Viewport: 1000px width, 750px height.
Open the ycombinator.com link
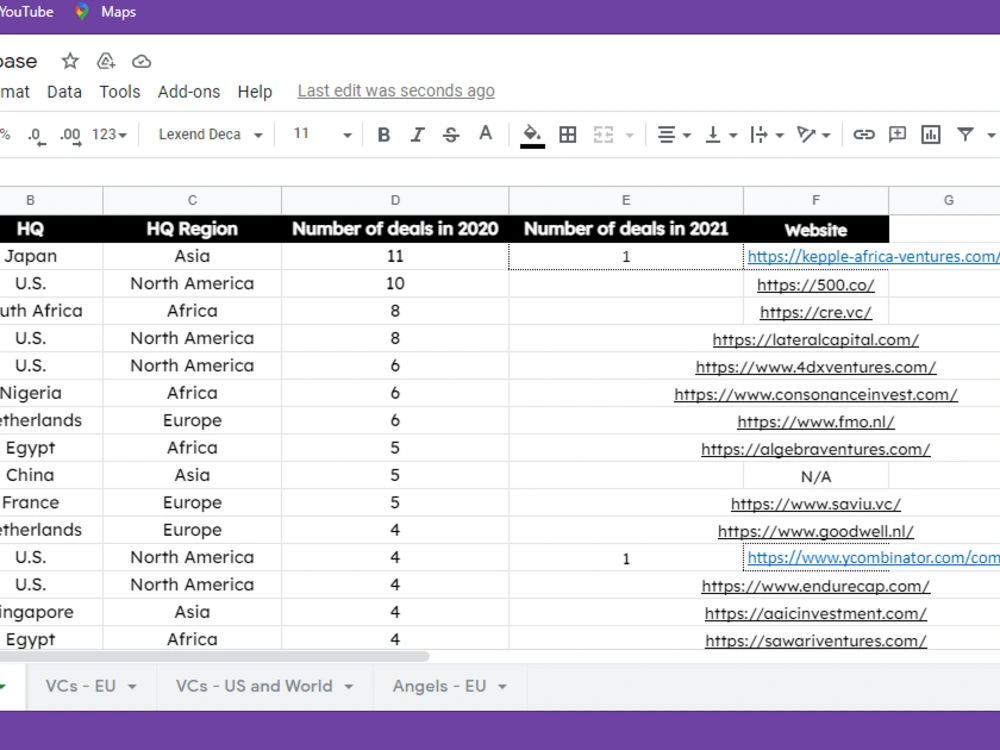873,557
